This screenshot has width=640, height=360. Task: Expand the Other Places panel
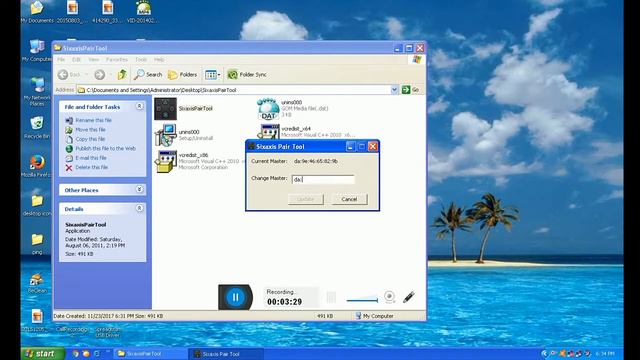pos(139,189)
